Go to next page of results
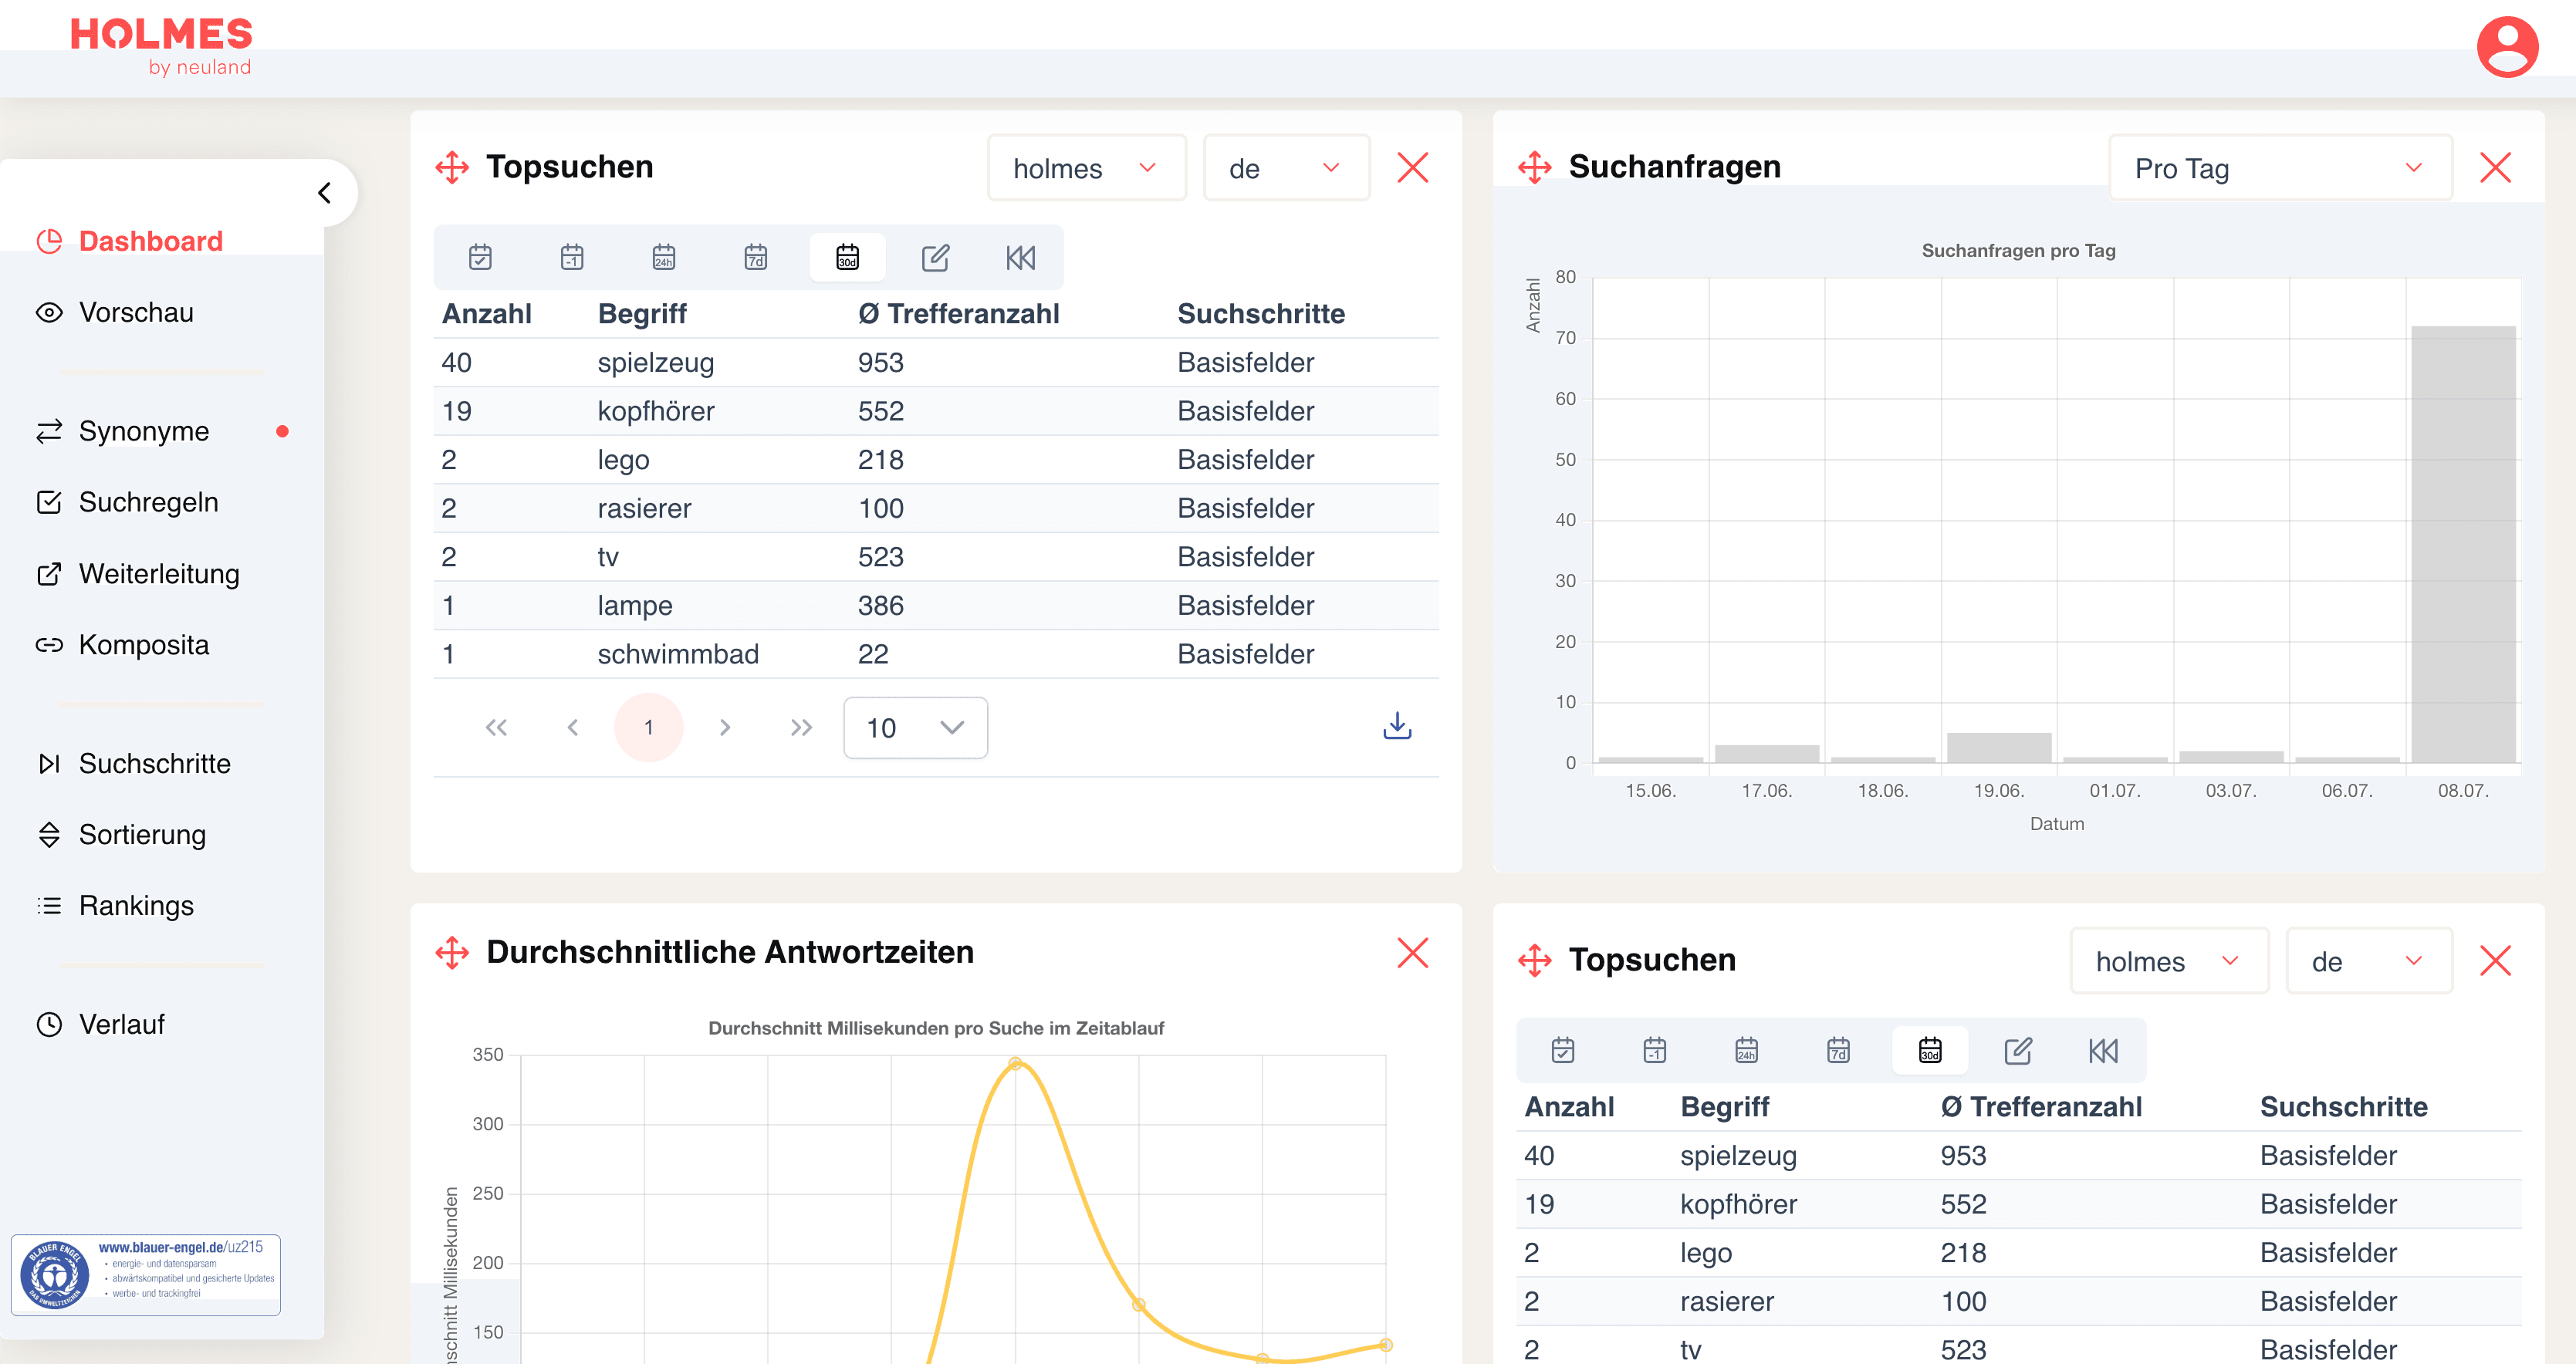 (x=725, y=727)
